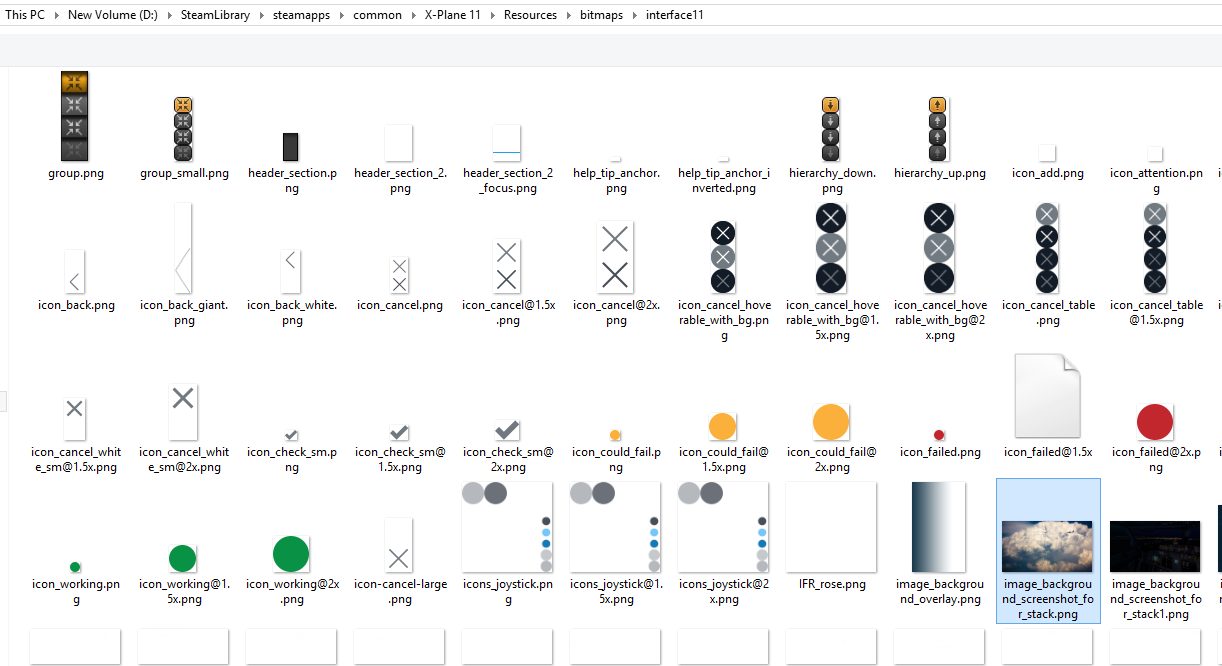The height and width of the screenshot is (666, 1222).
Task: Select the blank icon_failed@1.5x file
Action: click(1047, 396)
